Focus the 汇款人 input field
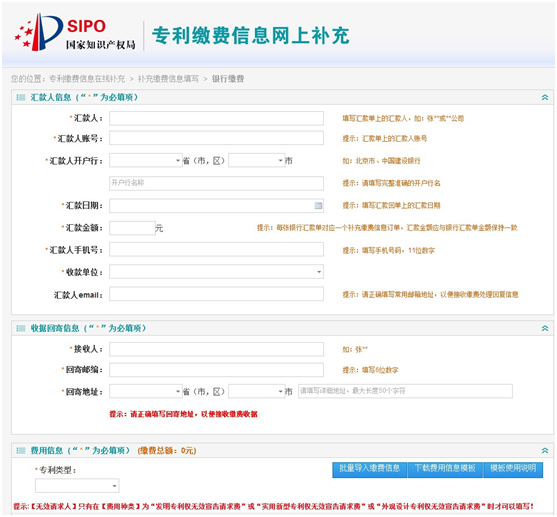 point(216,118)
